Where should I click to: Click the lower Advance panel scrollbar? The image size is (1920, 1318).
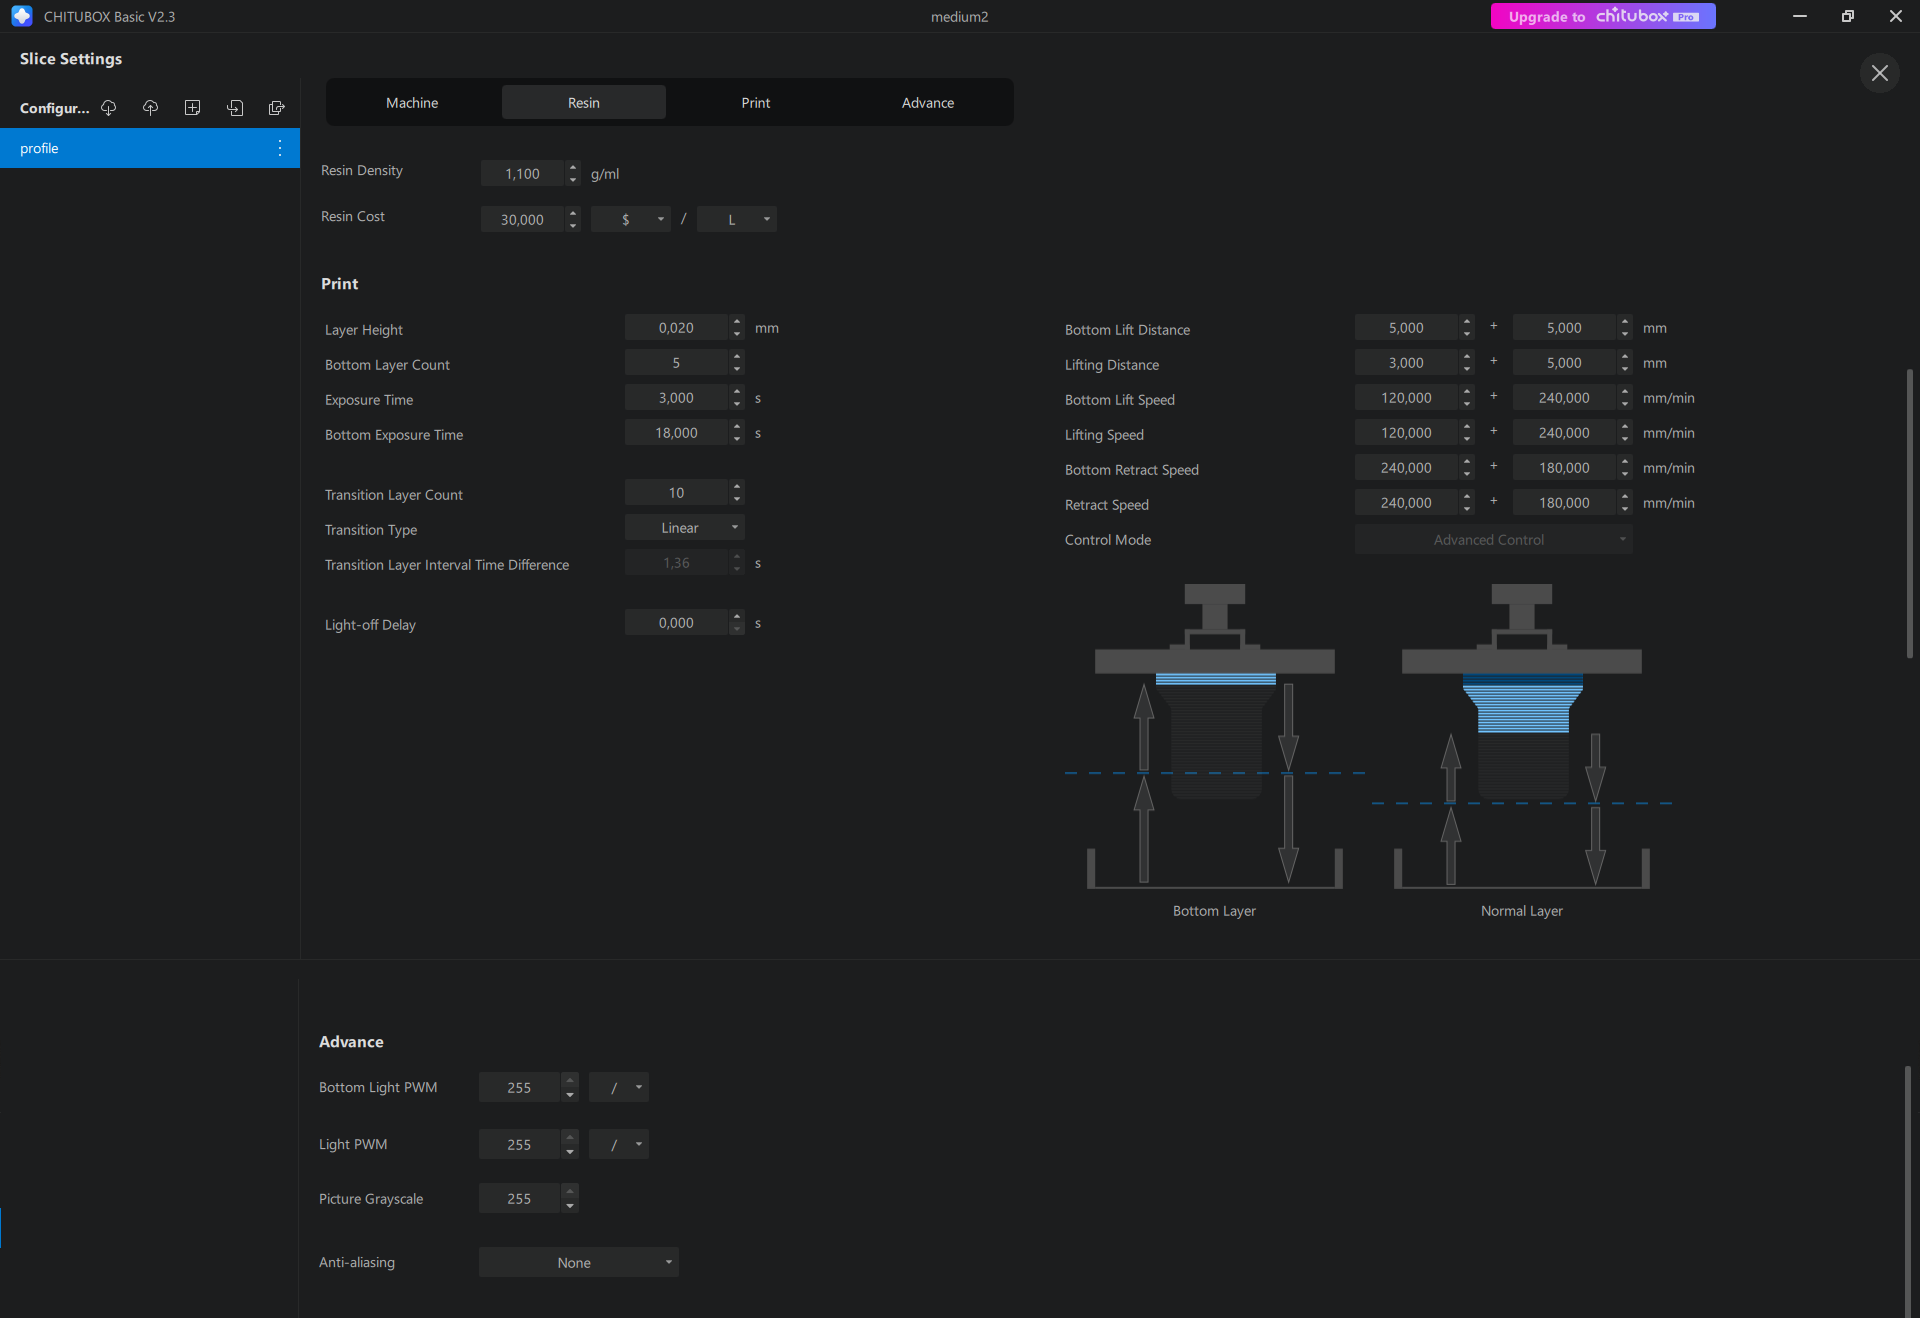tap(1908, 1190)
